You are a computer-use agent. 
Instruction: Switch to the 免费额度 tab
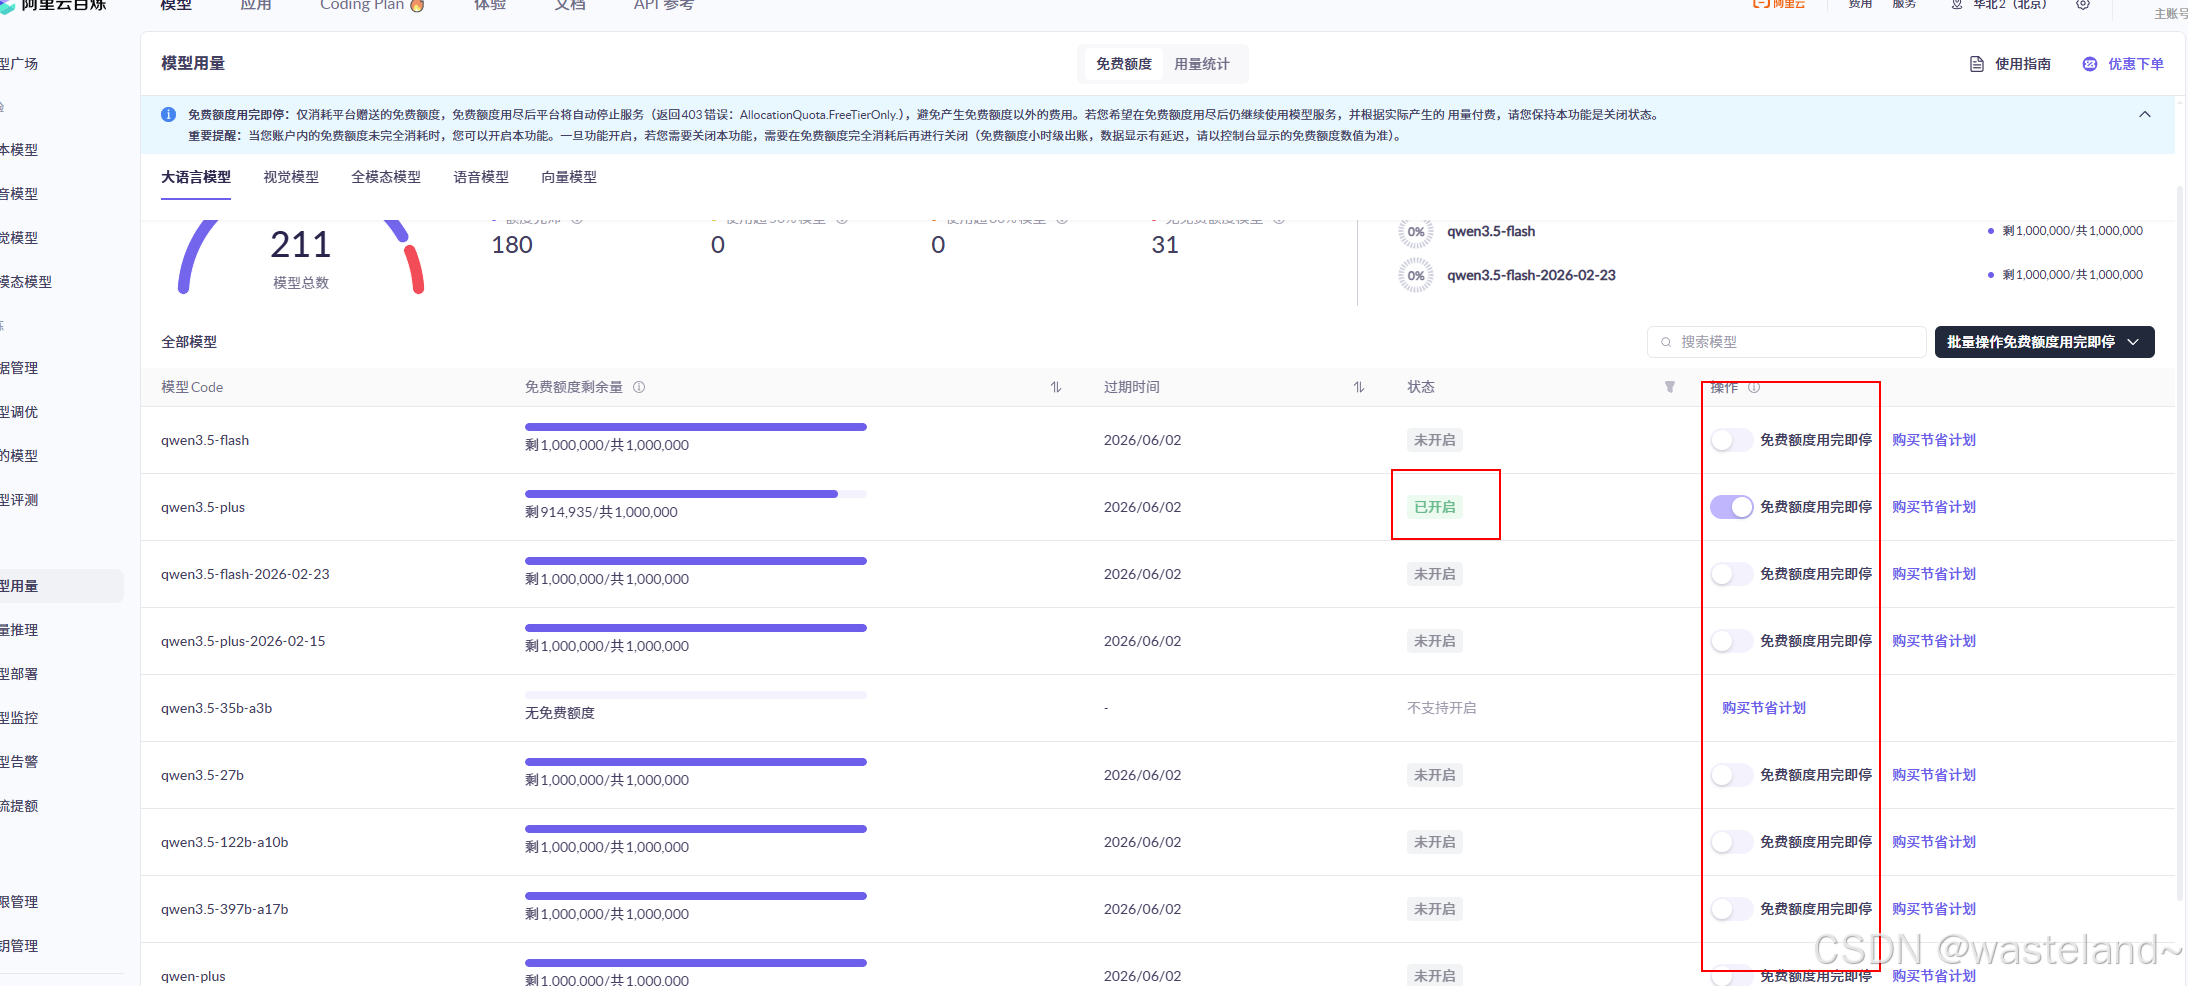click(x=1123, y=64)
